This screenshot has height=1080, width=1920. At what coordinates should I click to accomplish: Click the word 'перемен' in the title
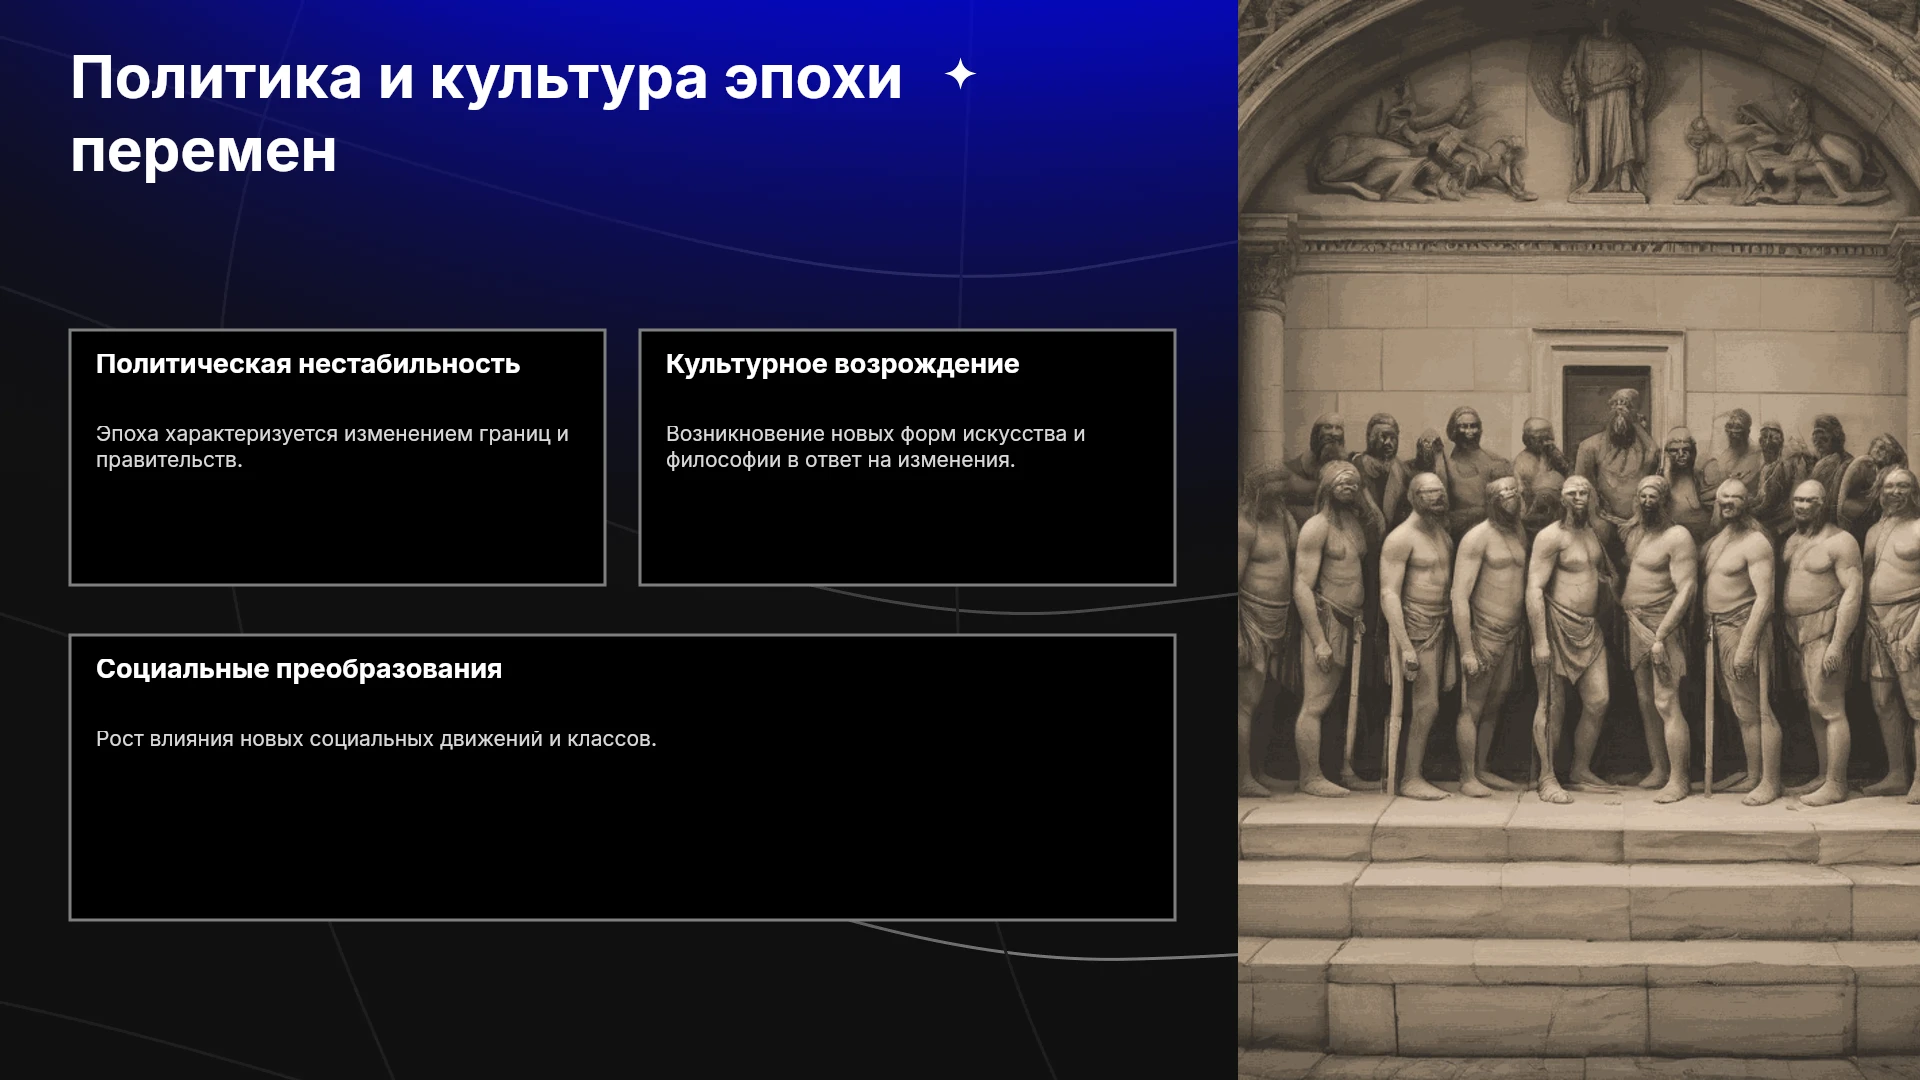[203, 152]
